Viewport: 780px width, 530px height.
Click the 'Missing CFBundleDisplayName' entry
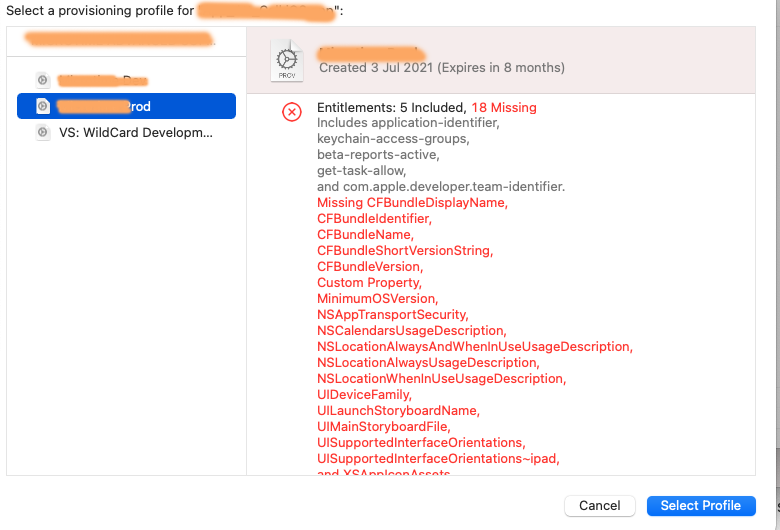[x=412, y=202]
